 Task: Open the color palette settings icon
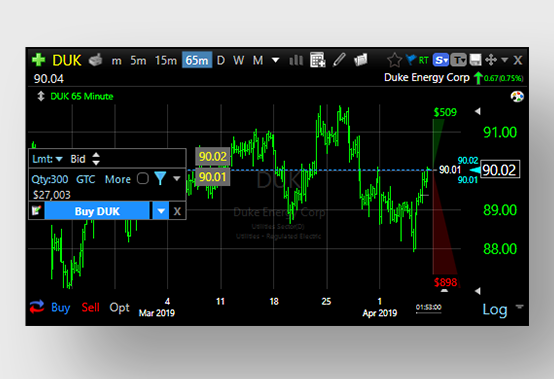[517, 96]
